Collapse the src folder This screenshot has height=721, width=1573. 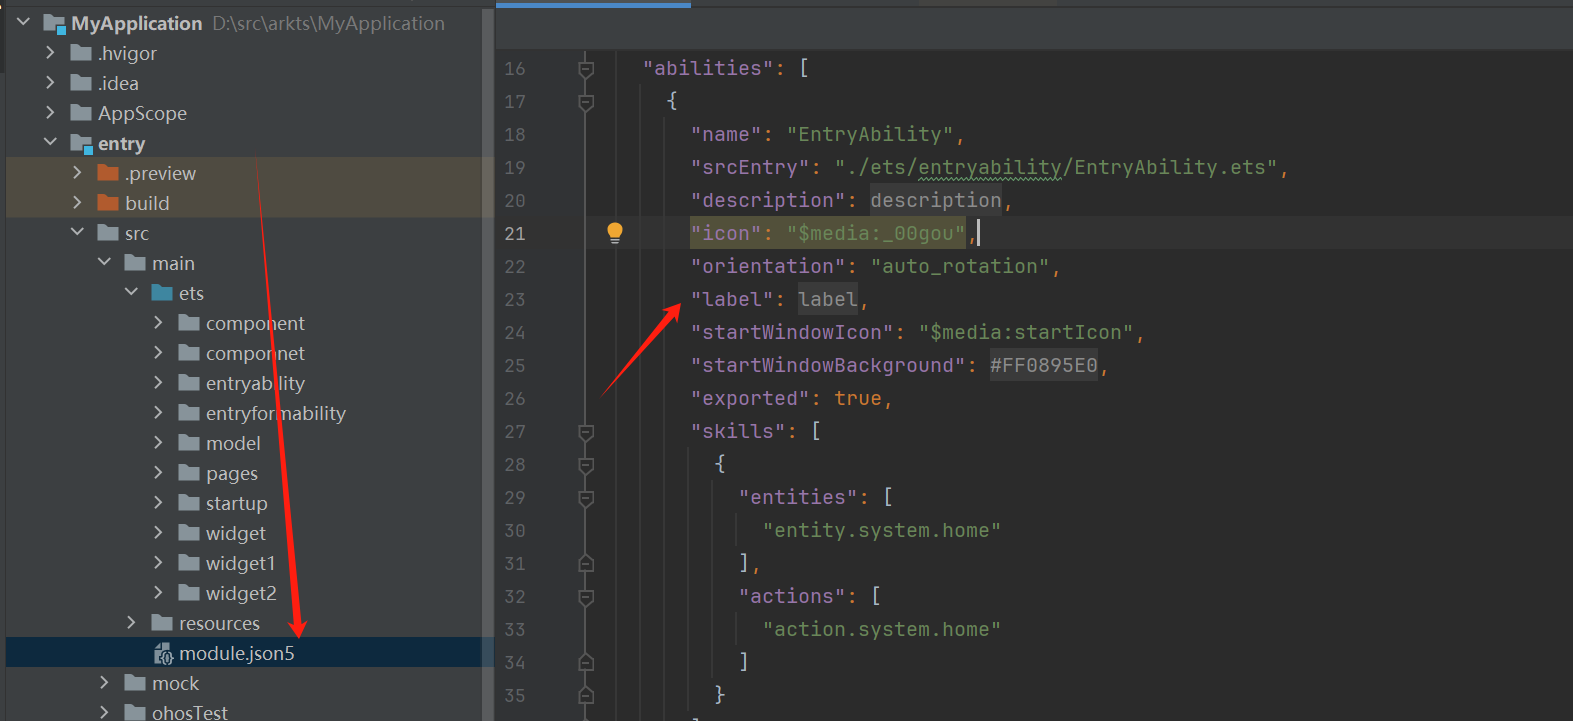tap(77, 232)
